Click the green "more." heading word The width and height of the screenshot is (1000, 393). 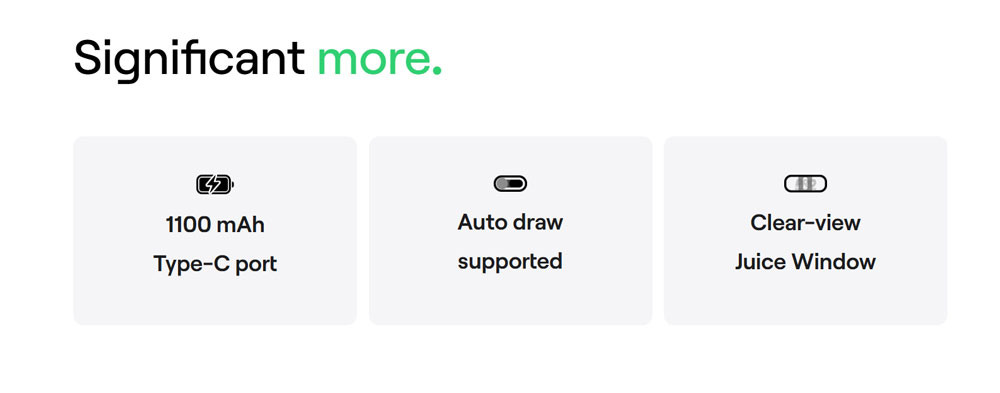[379, 60]
